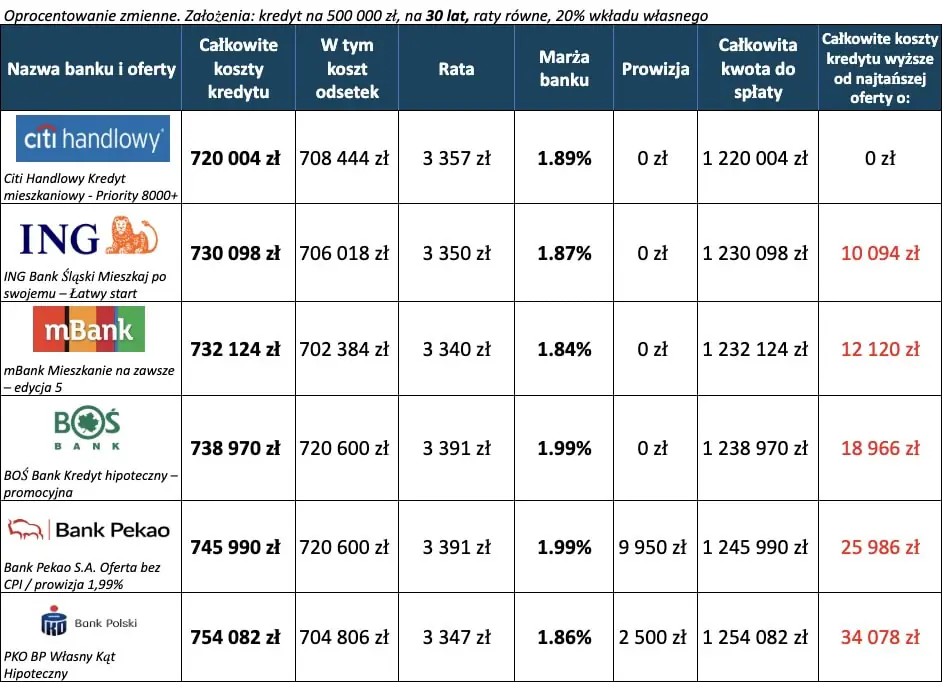Click the BOŚ Bank green logo
Screen dimensions: 942x682
pyautogui.click(x=88, y=430)
